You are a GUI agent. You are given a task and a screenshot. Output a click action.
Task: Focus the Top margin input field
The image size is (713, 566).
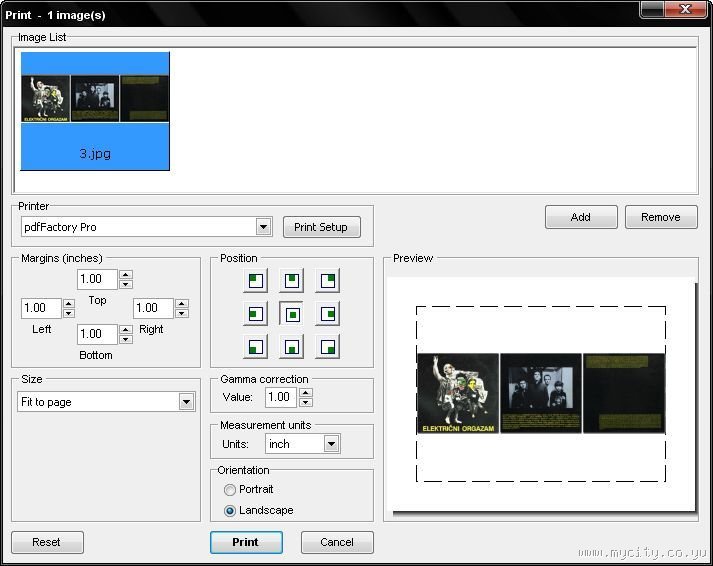[x=97, y=279]
